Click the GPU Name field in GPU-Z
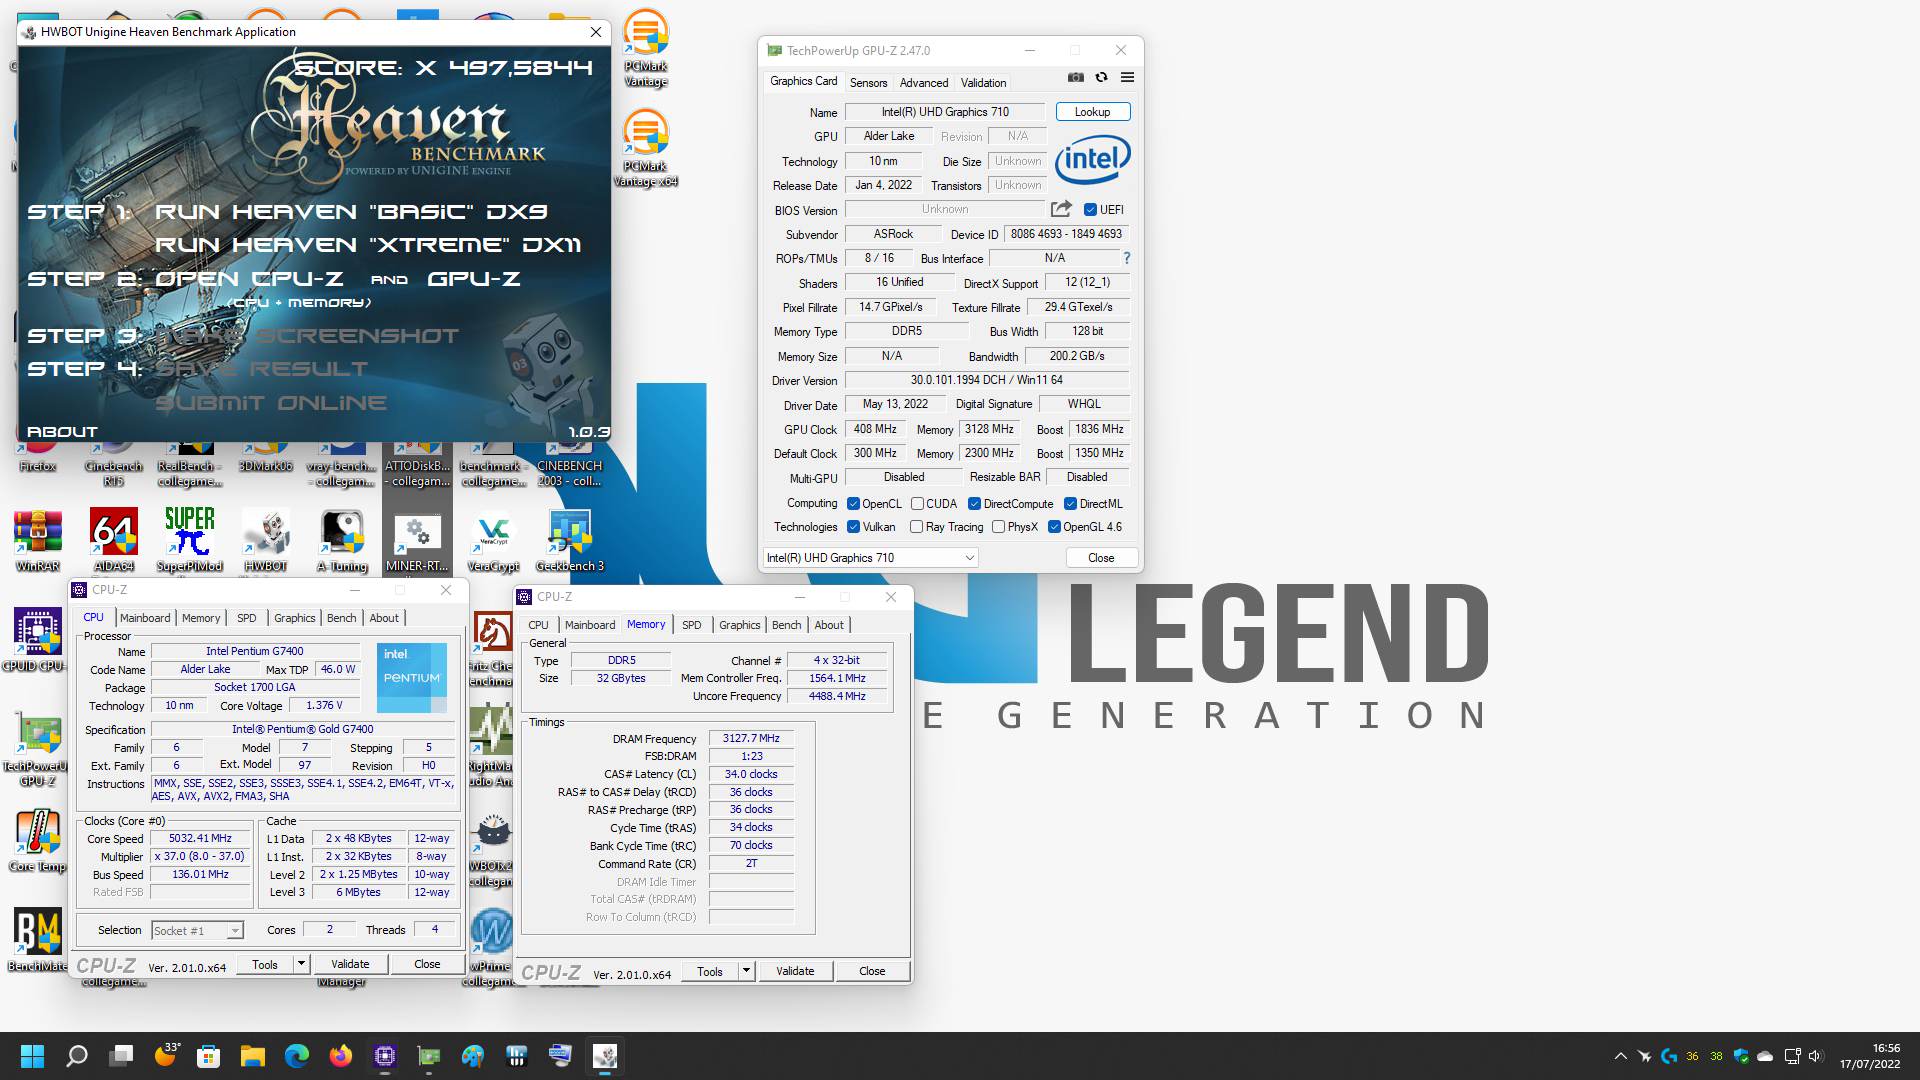1920x1080 pixels. click(x=945, y=112)
